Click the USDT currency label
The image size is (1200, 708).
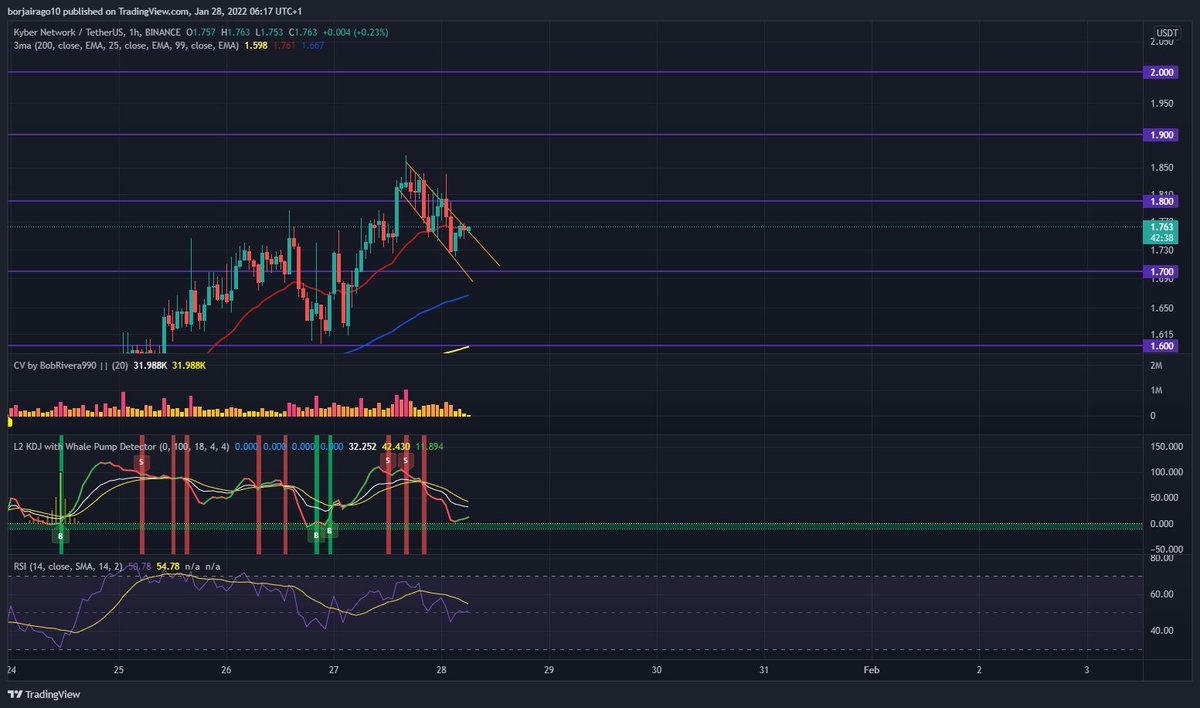tap(1165, 32)
